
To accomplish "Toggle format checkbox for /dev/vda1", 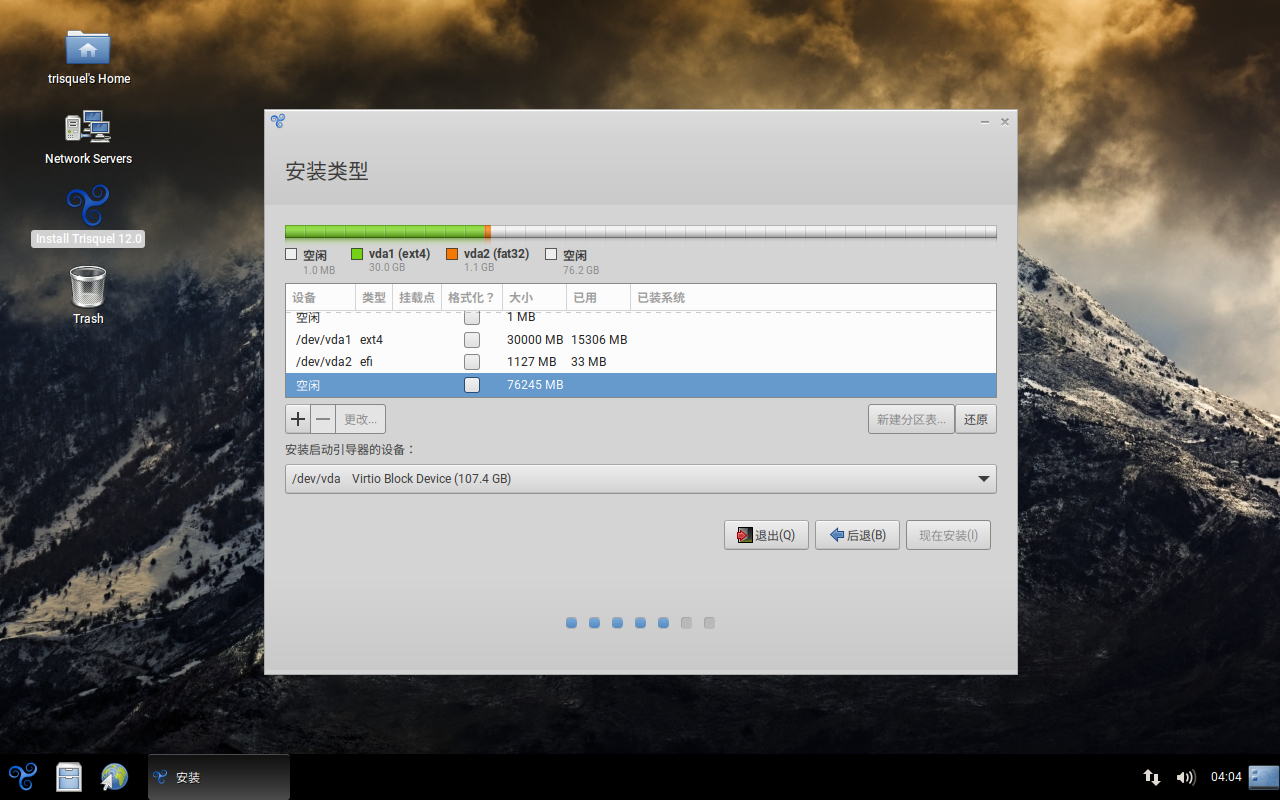I will (472, 340).
